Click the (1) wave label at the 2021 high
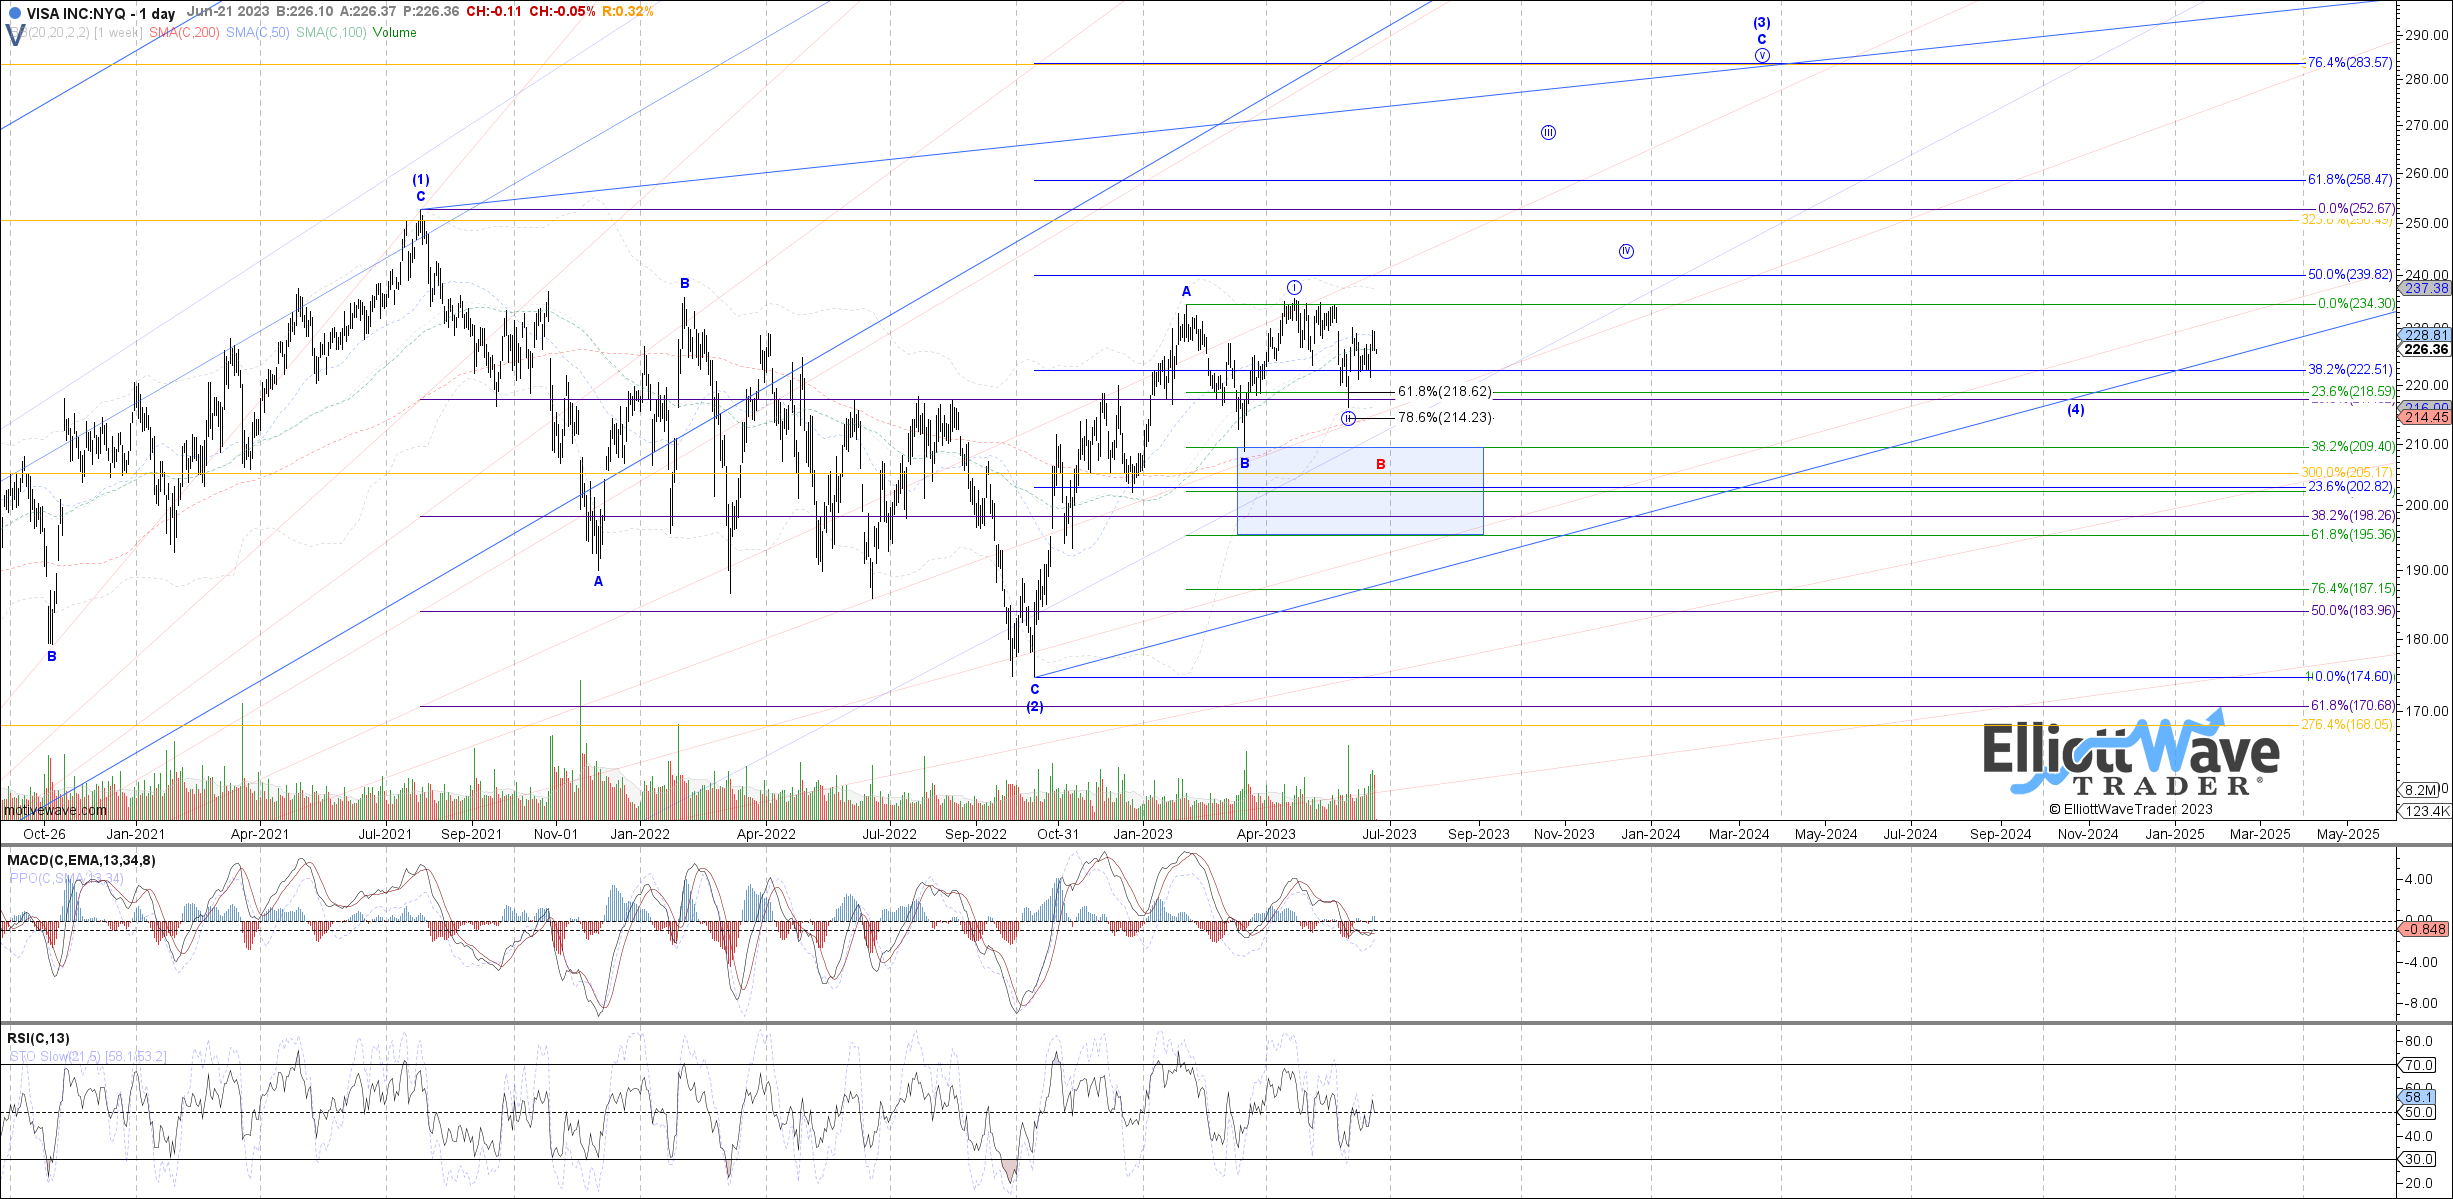Viewport: 2453px width, 1199px height. (421, 180)
